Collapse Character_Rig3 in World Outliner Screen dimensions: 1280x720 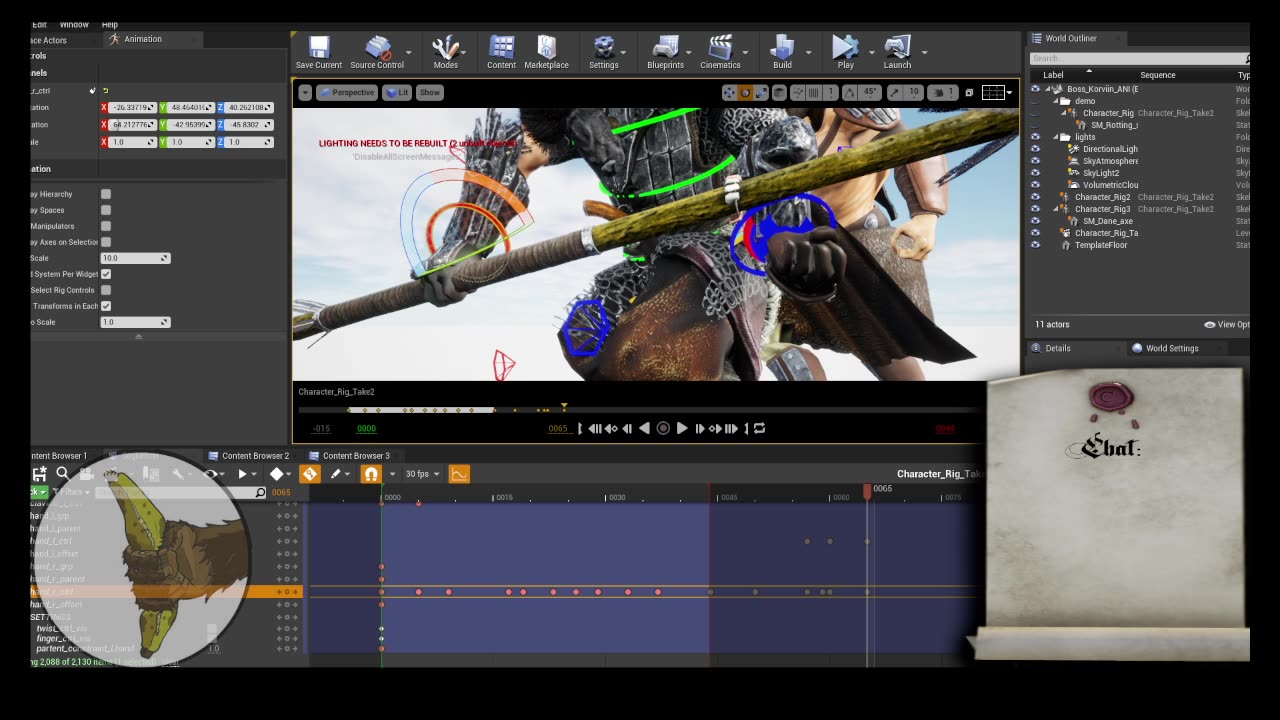(1058, 209)
